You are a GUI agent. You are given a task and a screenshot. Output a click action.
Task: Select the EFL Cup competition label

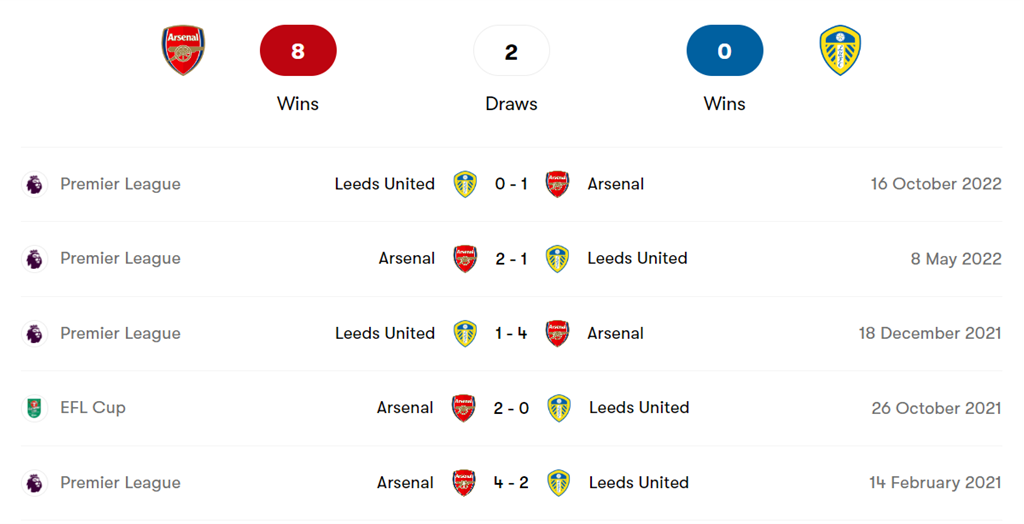[93, 408]
